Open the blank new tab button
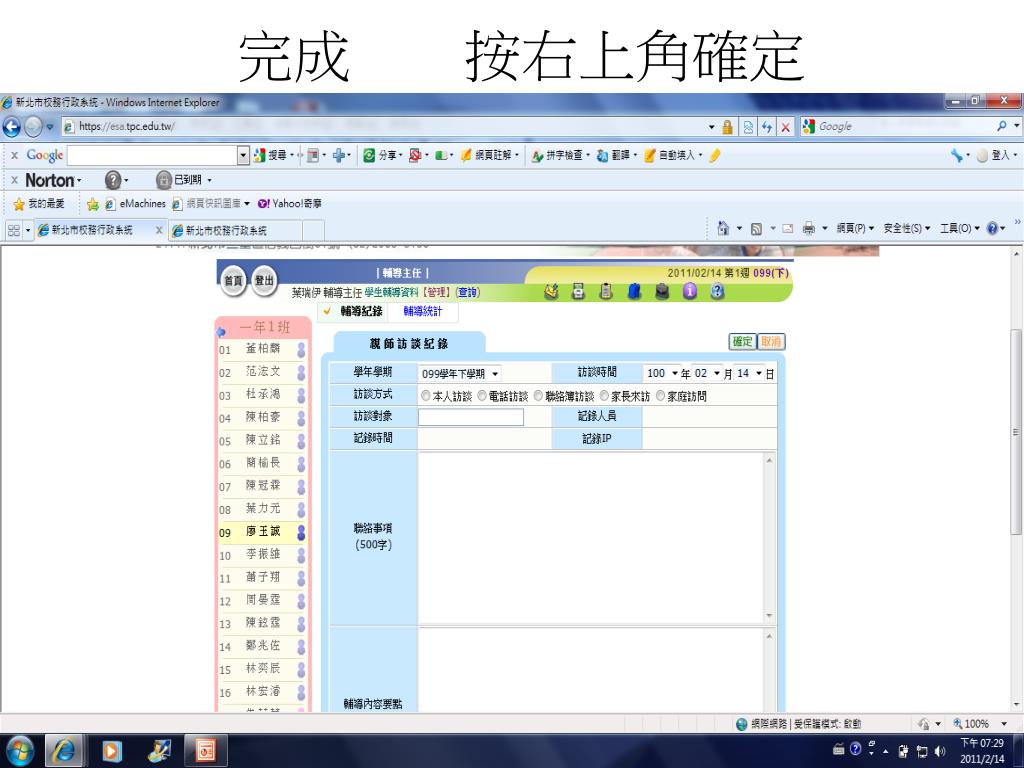Screen dimensions: 1024x768 coord(313,230)
